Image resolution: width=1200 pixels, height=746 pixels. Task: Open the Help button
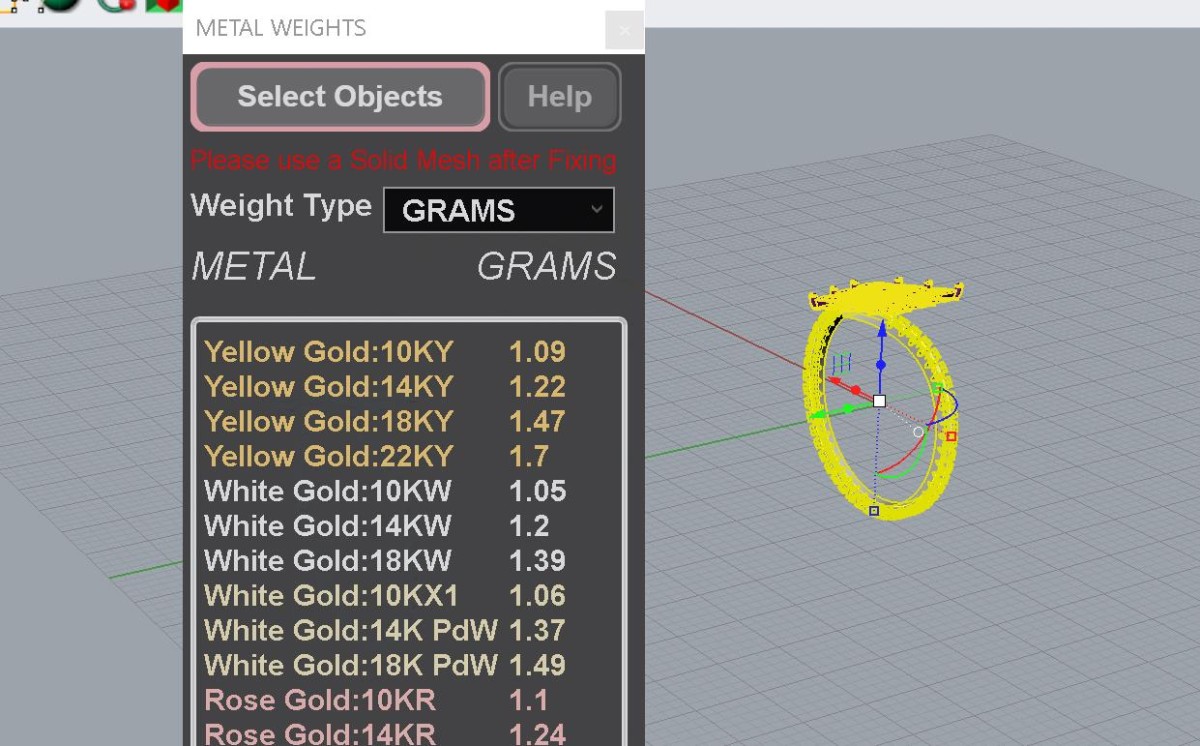pos(560,97)
